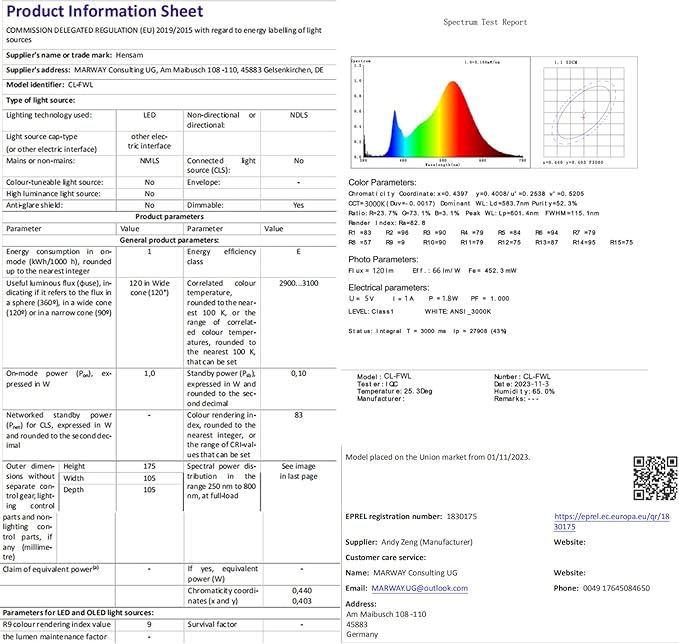The image size is (679, 644).
Task: Click the MARWAY.UG@outlook.com email link
Action: pos(419,588)
